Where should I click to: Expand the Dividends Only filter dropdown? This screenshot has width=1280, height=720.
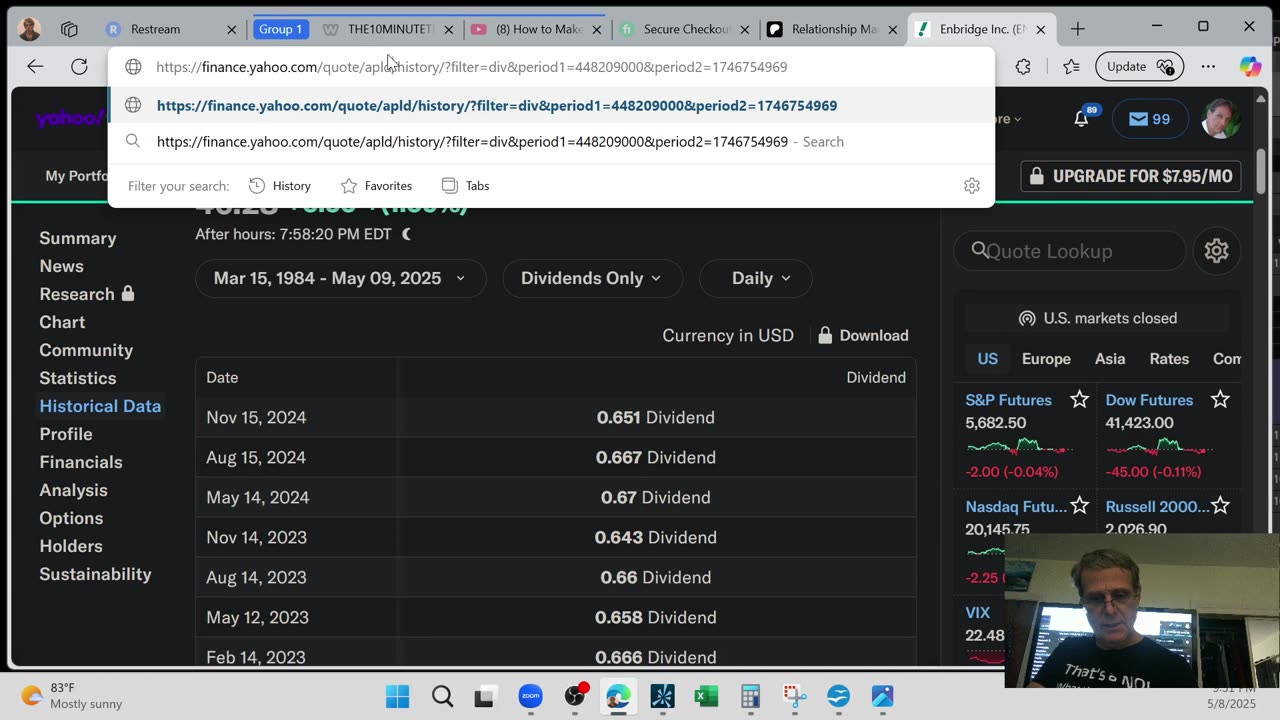point(592,278)
